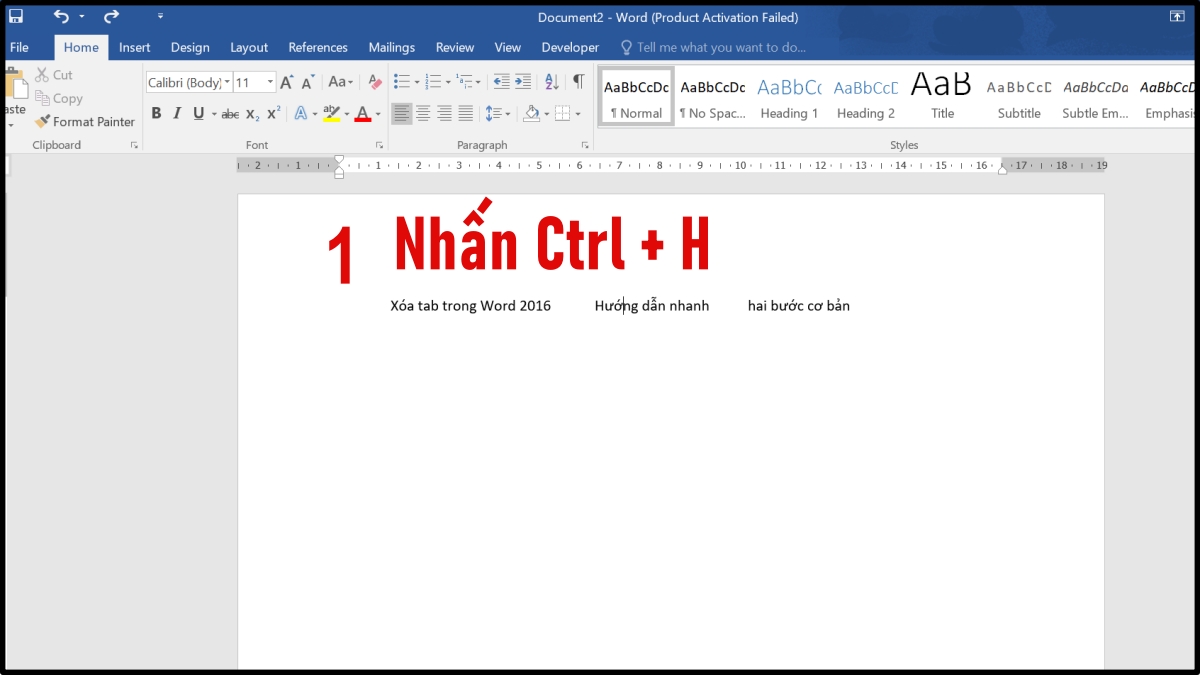Enable subscript formatting
The width and height of the screenshot is (1200, 675).
pos(250,113)
